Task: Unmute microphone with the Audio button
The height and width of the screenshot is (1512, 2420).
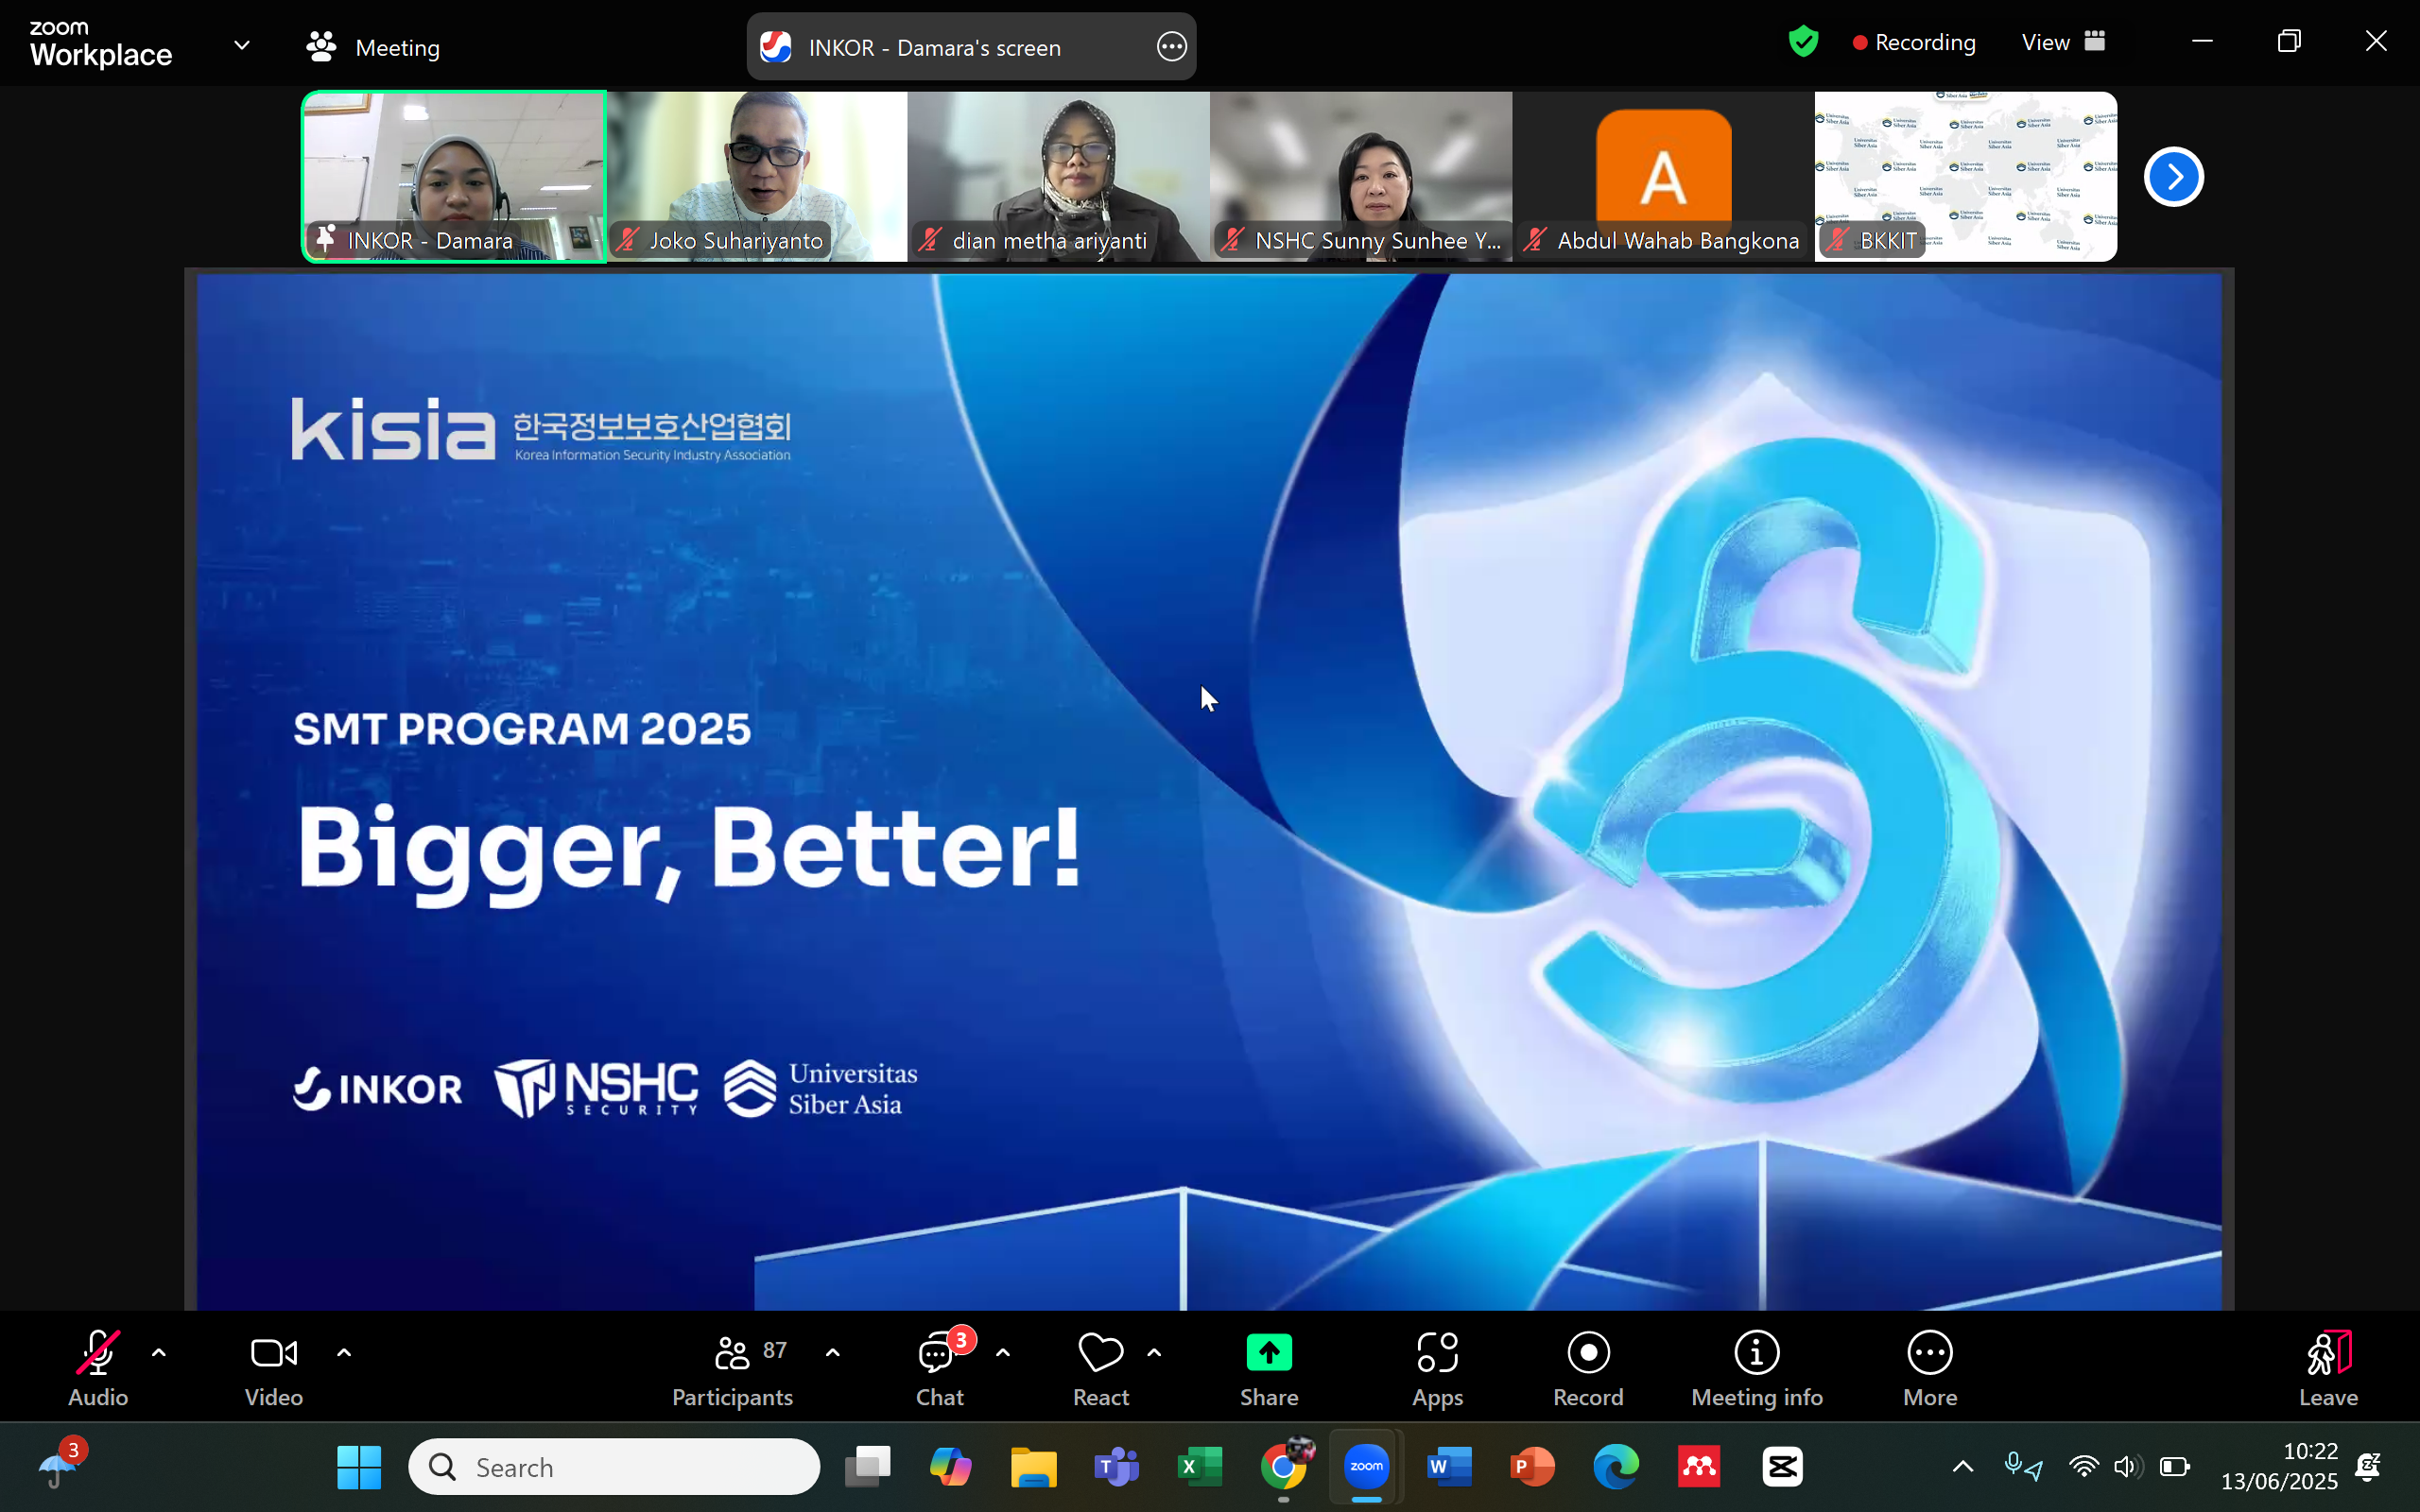Action: (x=98, y=1368)
